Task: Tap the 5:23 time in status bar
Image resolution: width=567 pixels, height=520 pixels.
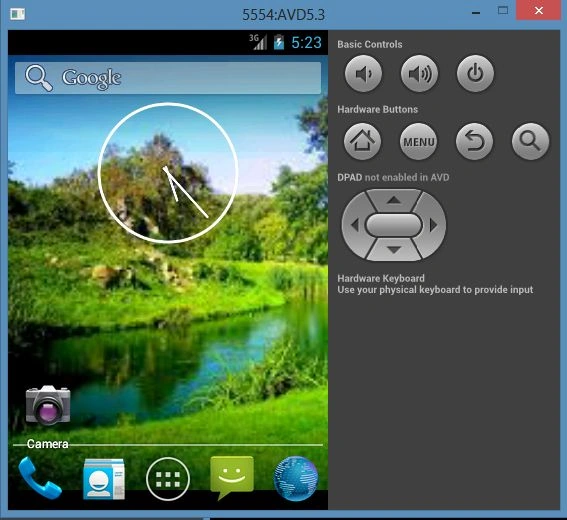Action: [306, 43]
